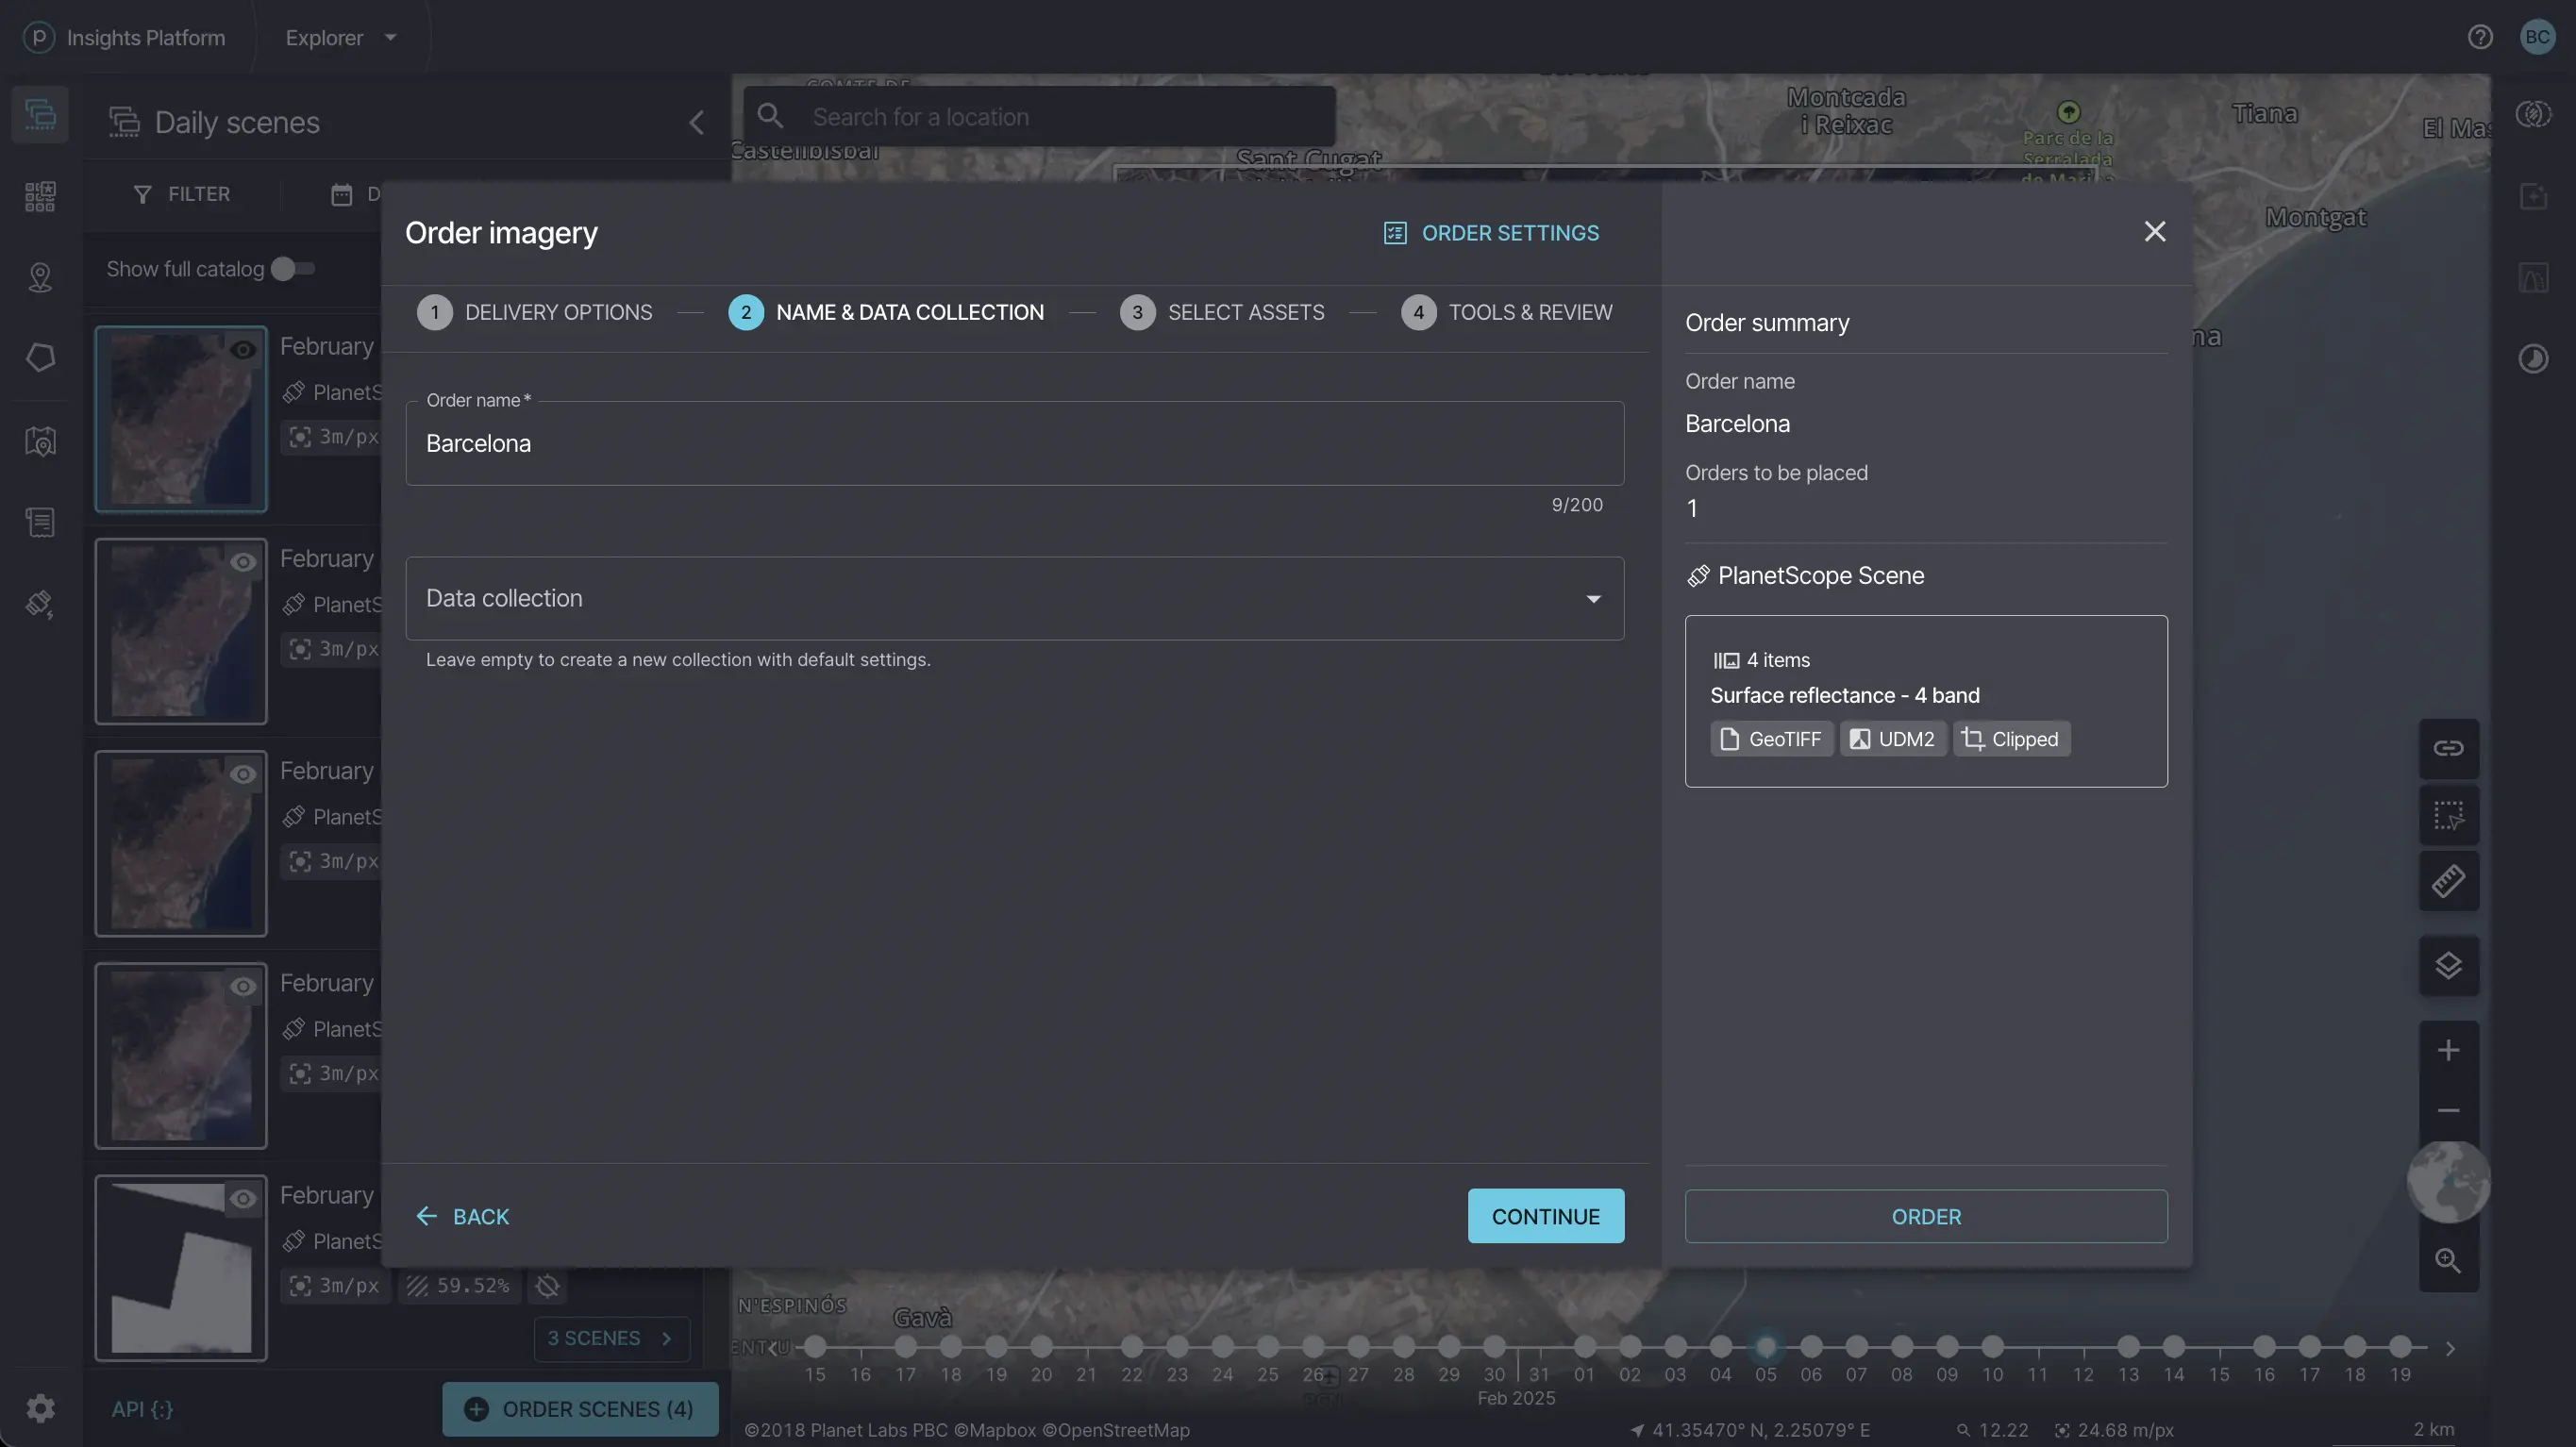Image resolution: width=2576 pixels, height=1447 pixels.
Task: Expand the 3 SCENES group
Action: pos(611,1338)
